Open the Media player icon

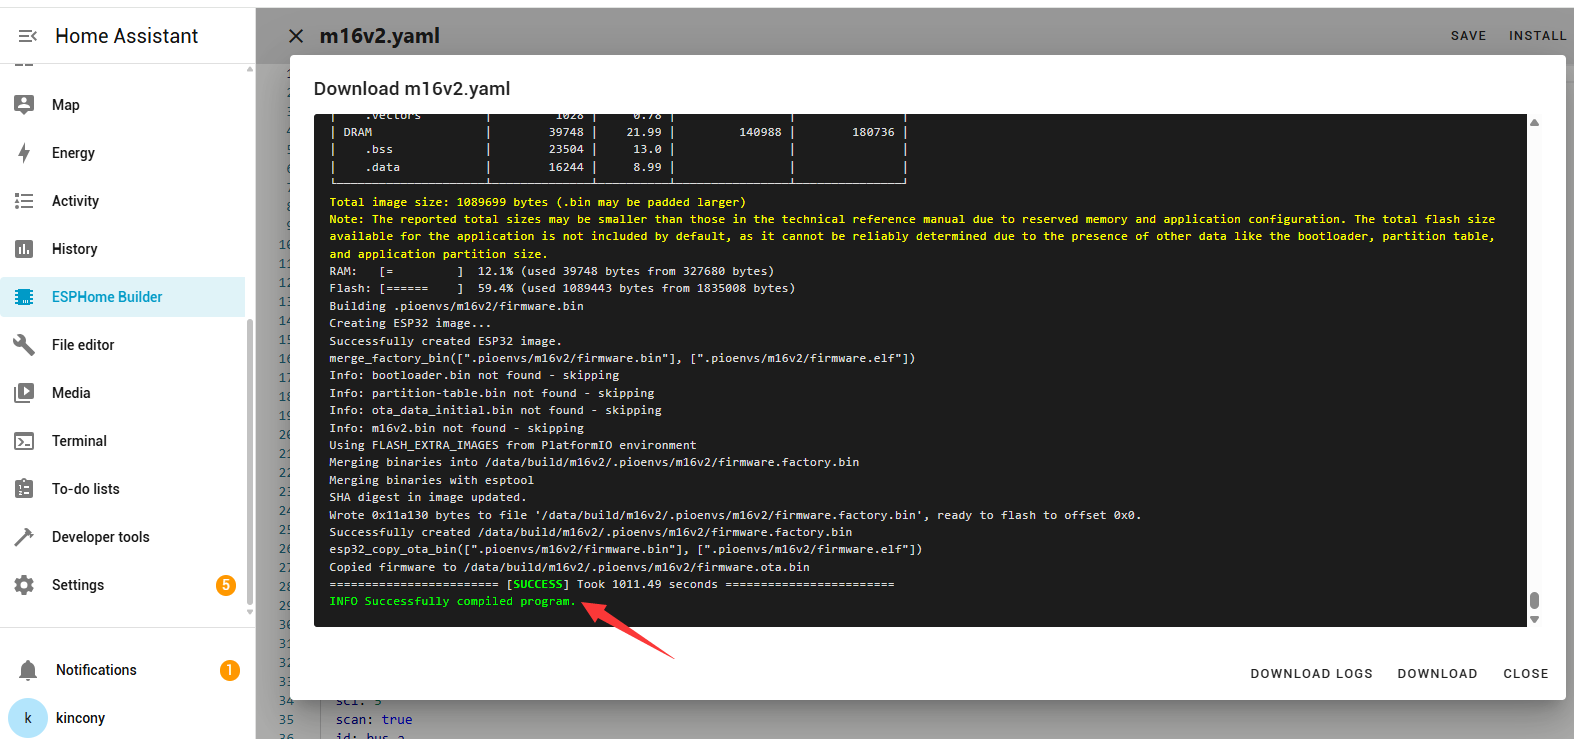coord(25,393)
